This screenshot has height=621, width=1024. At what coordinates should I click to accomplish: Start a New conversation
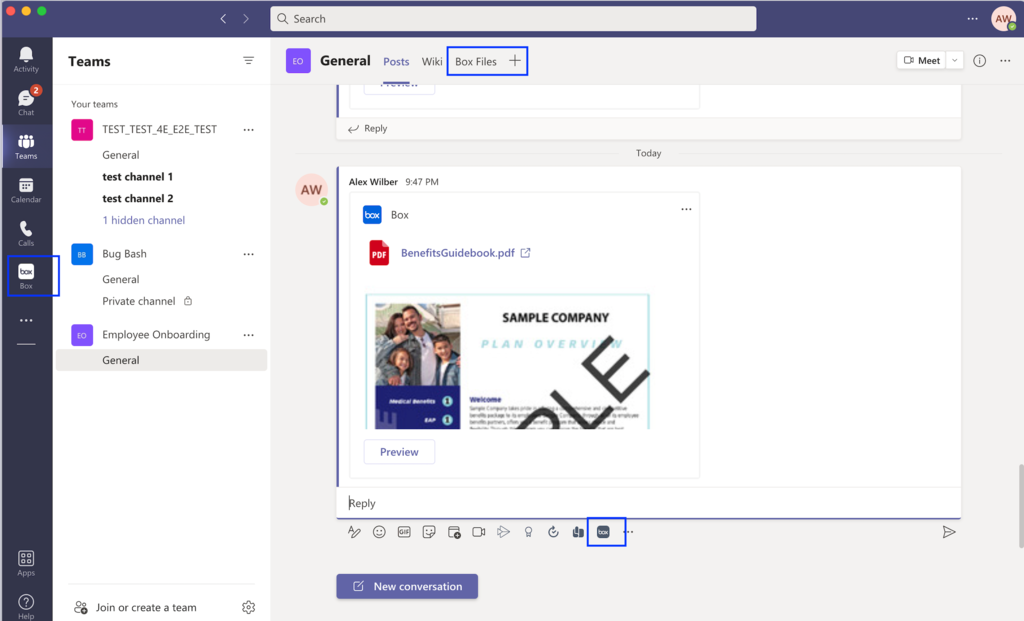[x=407, y=586]
